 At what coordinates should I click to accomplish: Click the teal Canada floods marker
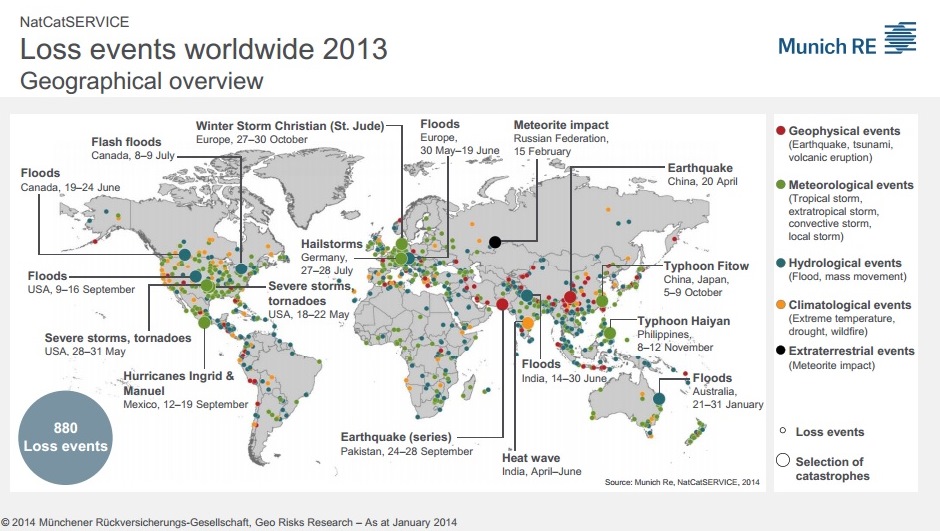[184, 255]
